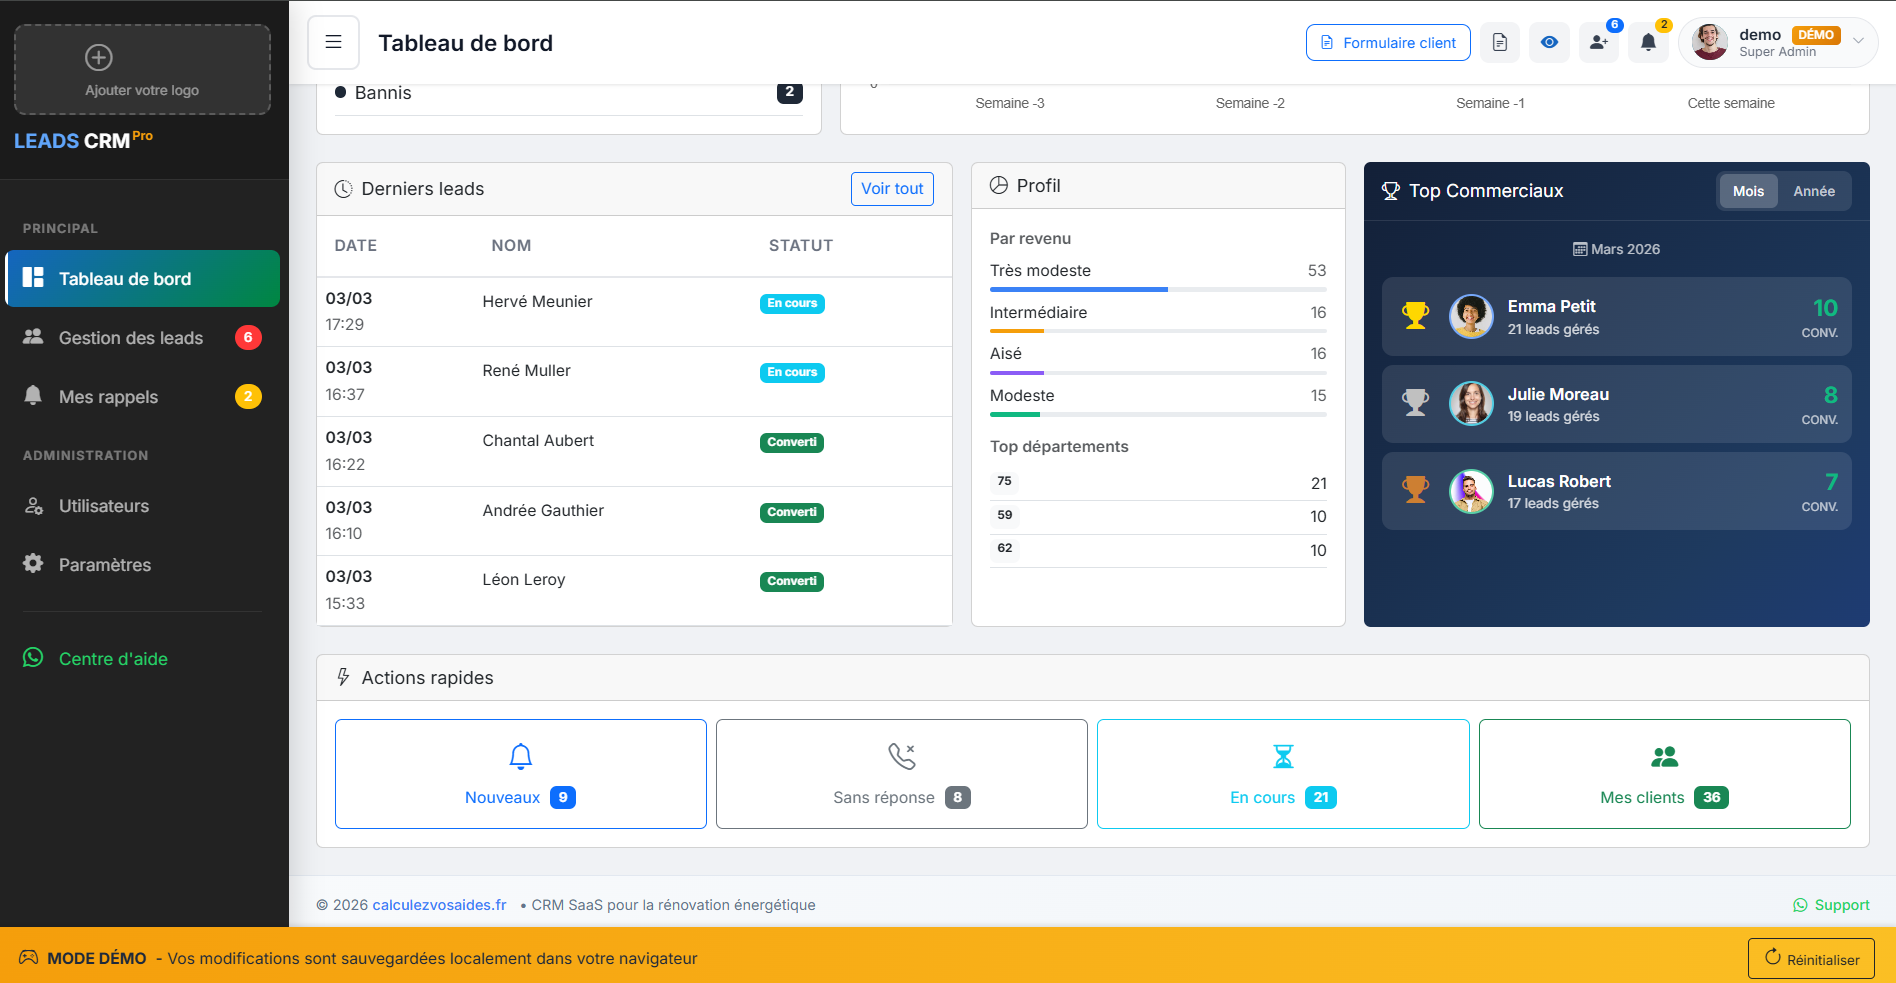Screen dimensions: 1896x983
Task: Click the Ajouter votre logo placeholder
Action: [142, 70]
